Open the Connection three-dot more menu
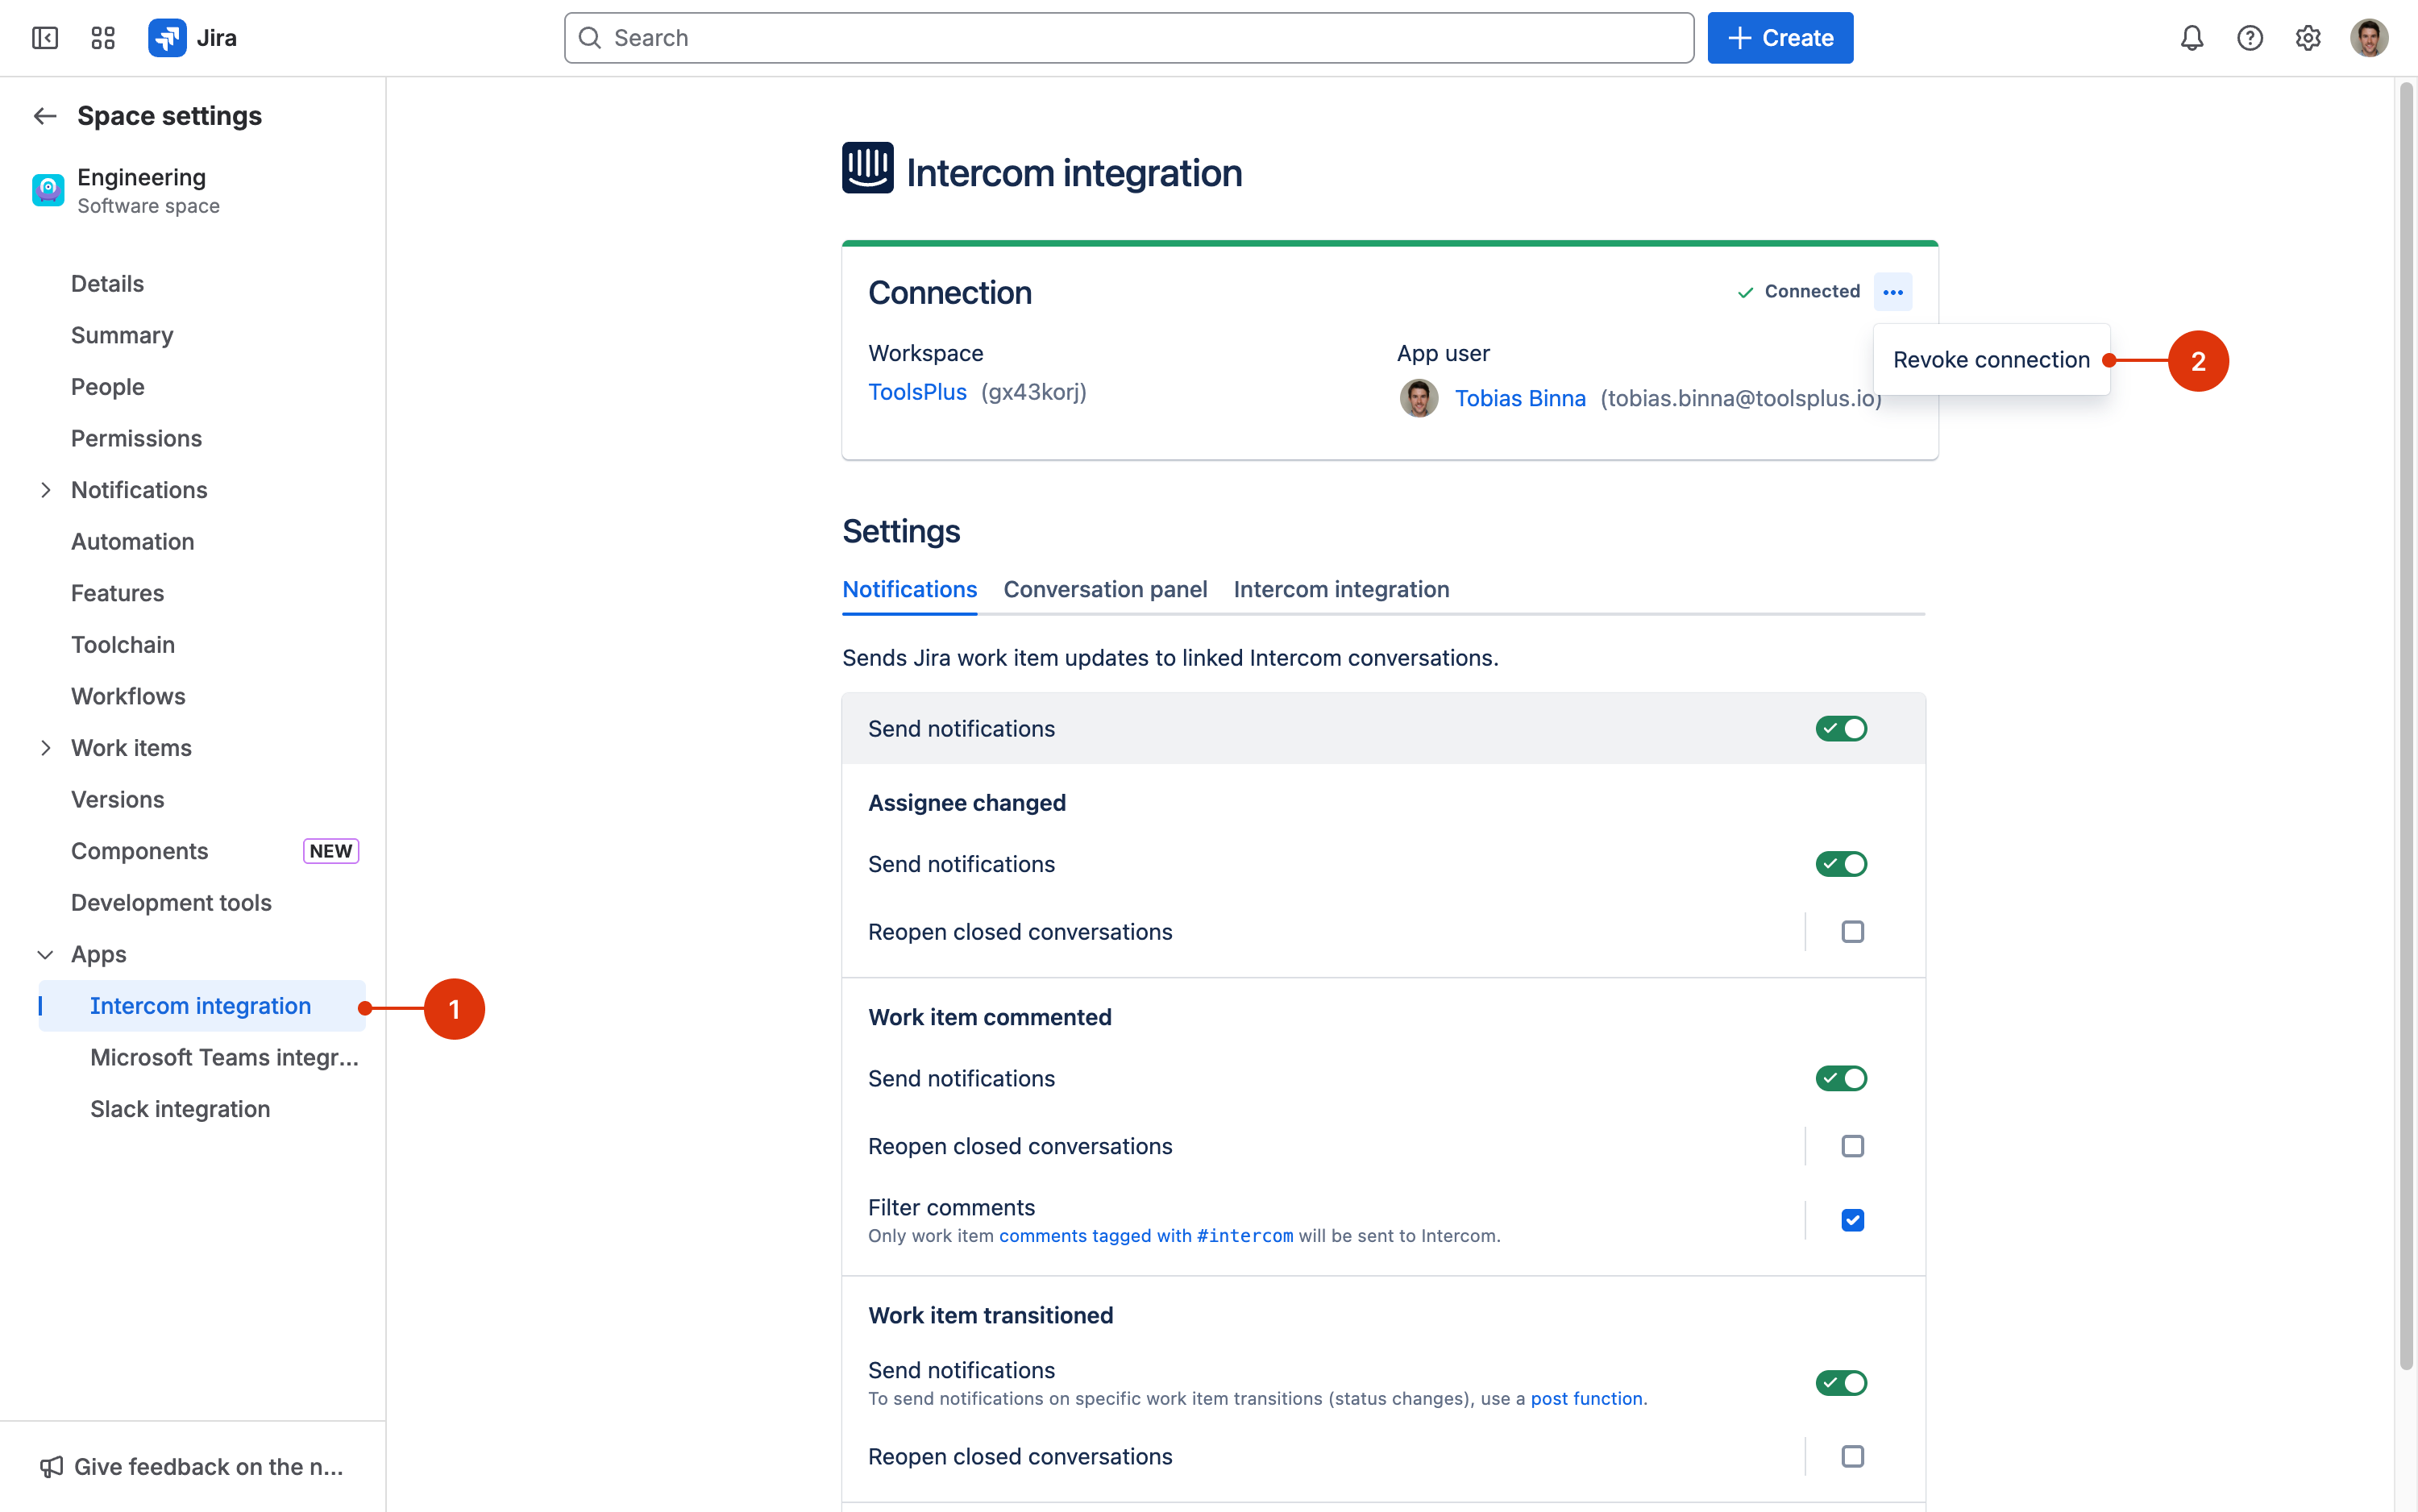This screenshot has height=1512, width=2418. (x=1892, y=292)
